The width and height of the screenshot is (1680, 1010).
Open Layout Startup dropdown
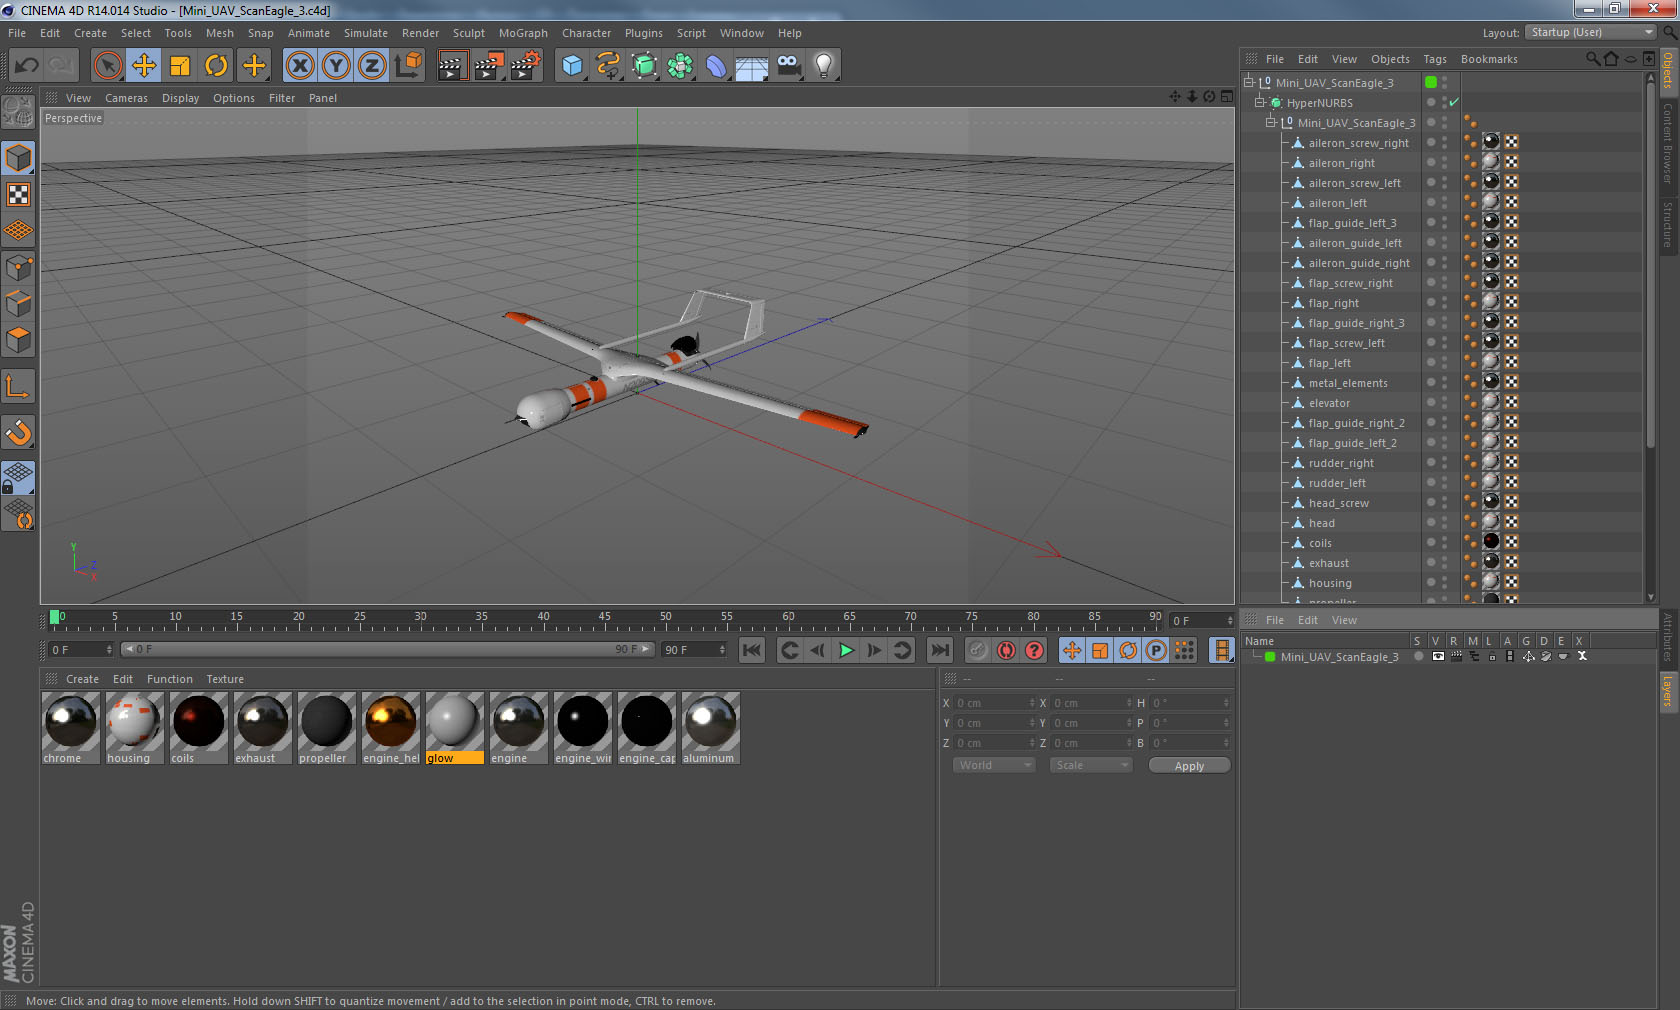coord(1592,32)
